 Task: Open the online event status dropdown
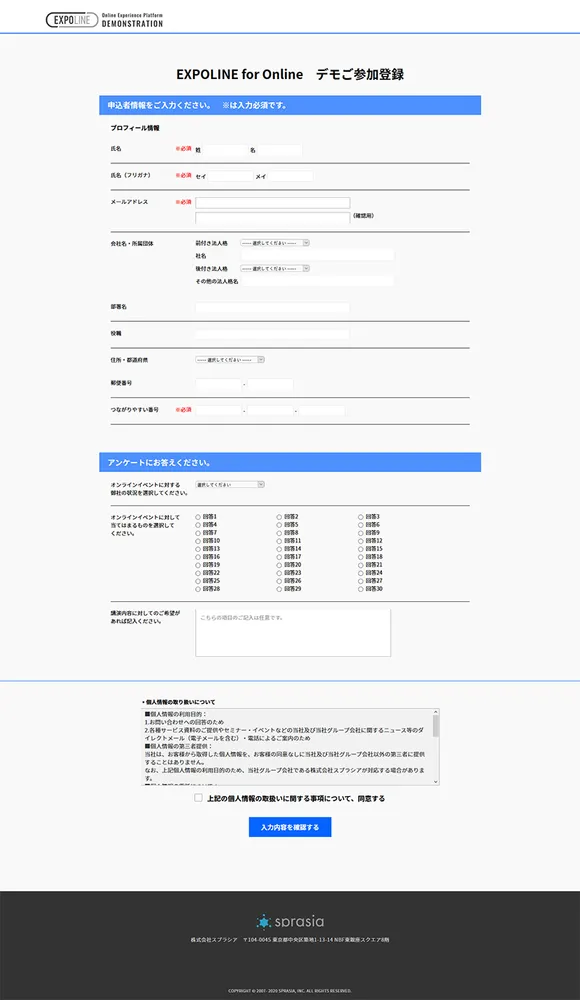(x=230, y=485)
